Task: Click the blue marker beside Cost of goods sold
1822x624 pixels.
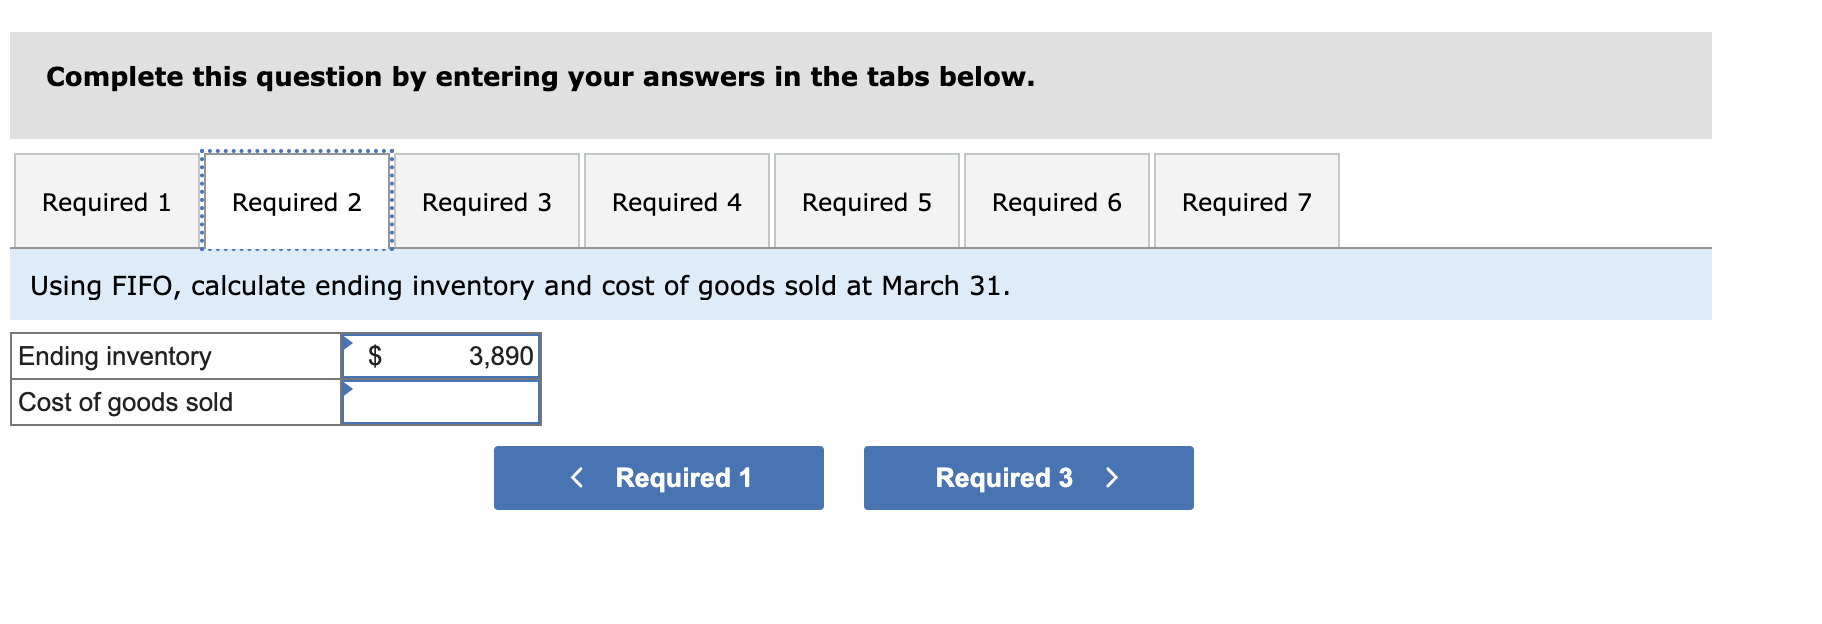Action: (x=348, y=391)
